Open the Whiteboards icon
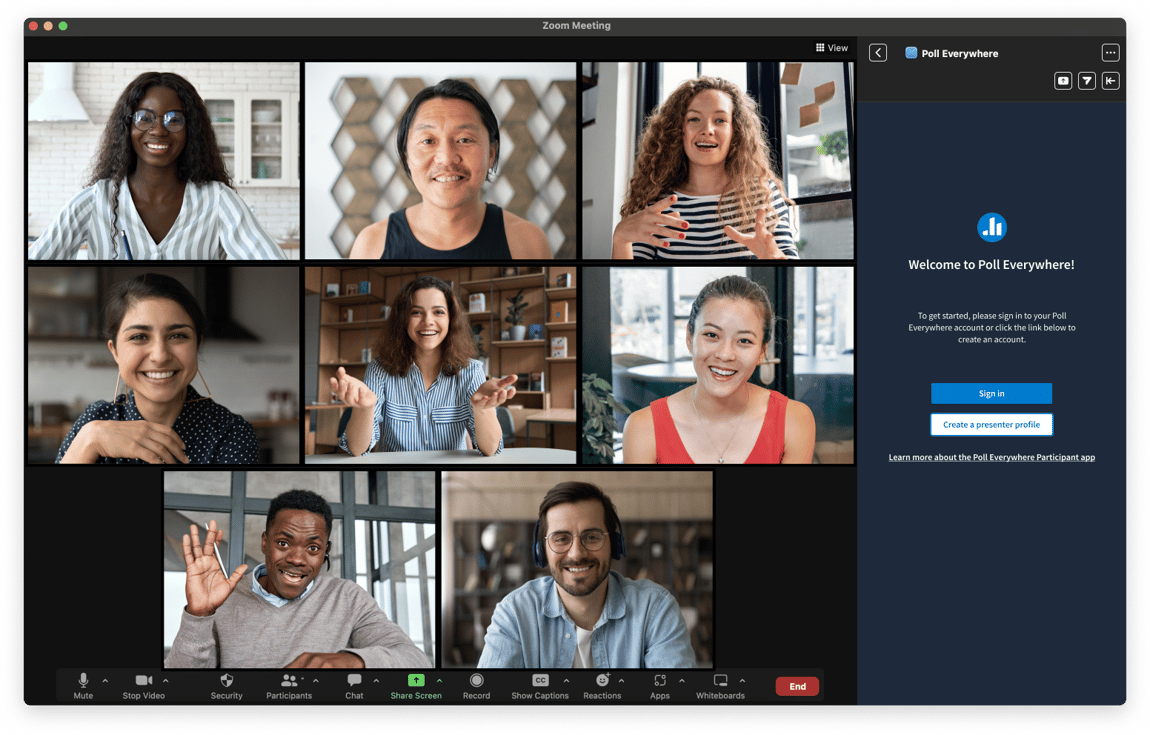This screenshot has height=735, width=1150. (720, 681)
